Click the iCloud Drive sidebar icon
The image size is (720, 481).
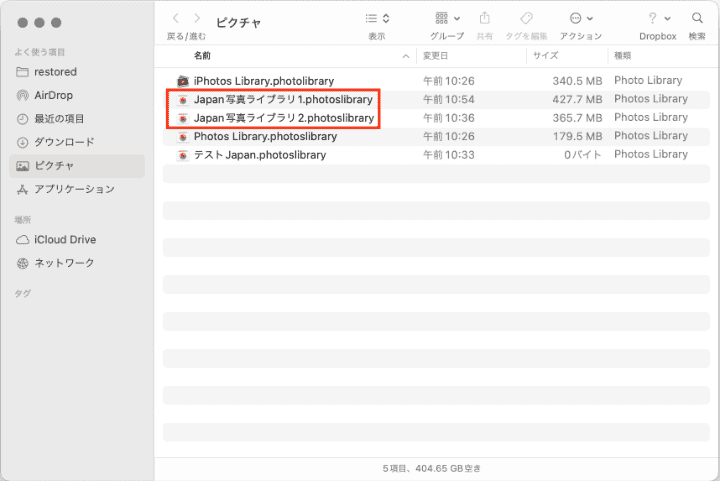click(23, 239)
